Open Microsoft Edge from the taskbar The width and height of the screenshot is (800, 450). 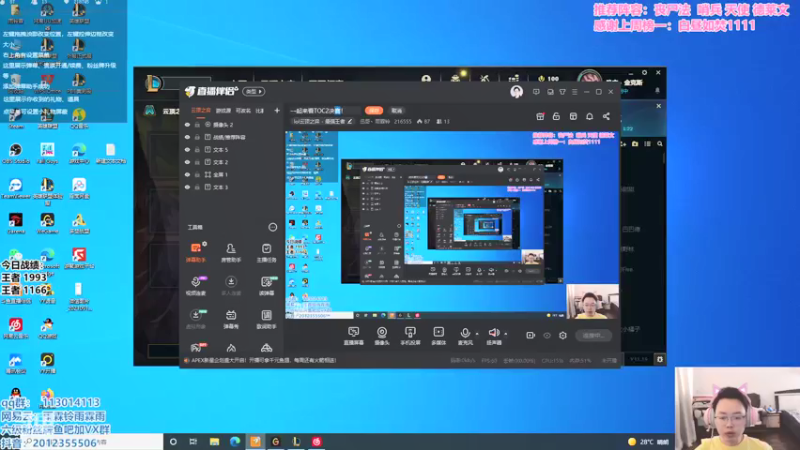(x=235, y=442)
